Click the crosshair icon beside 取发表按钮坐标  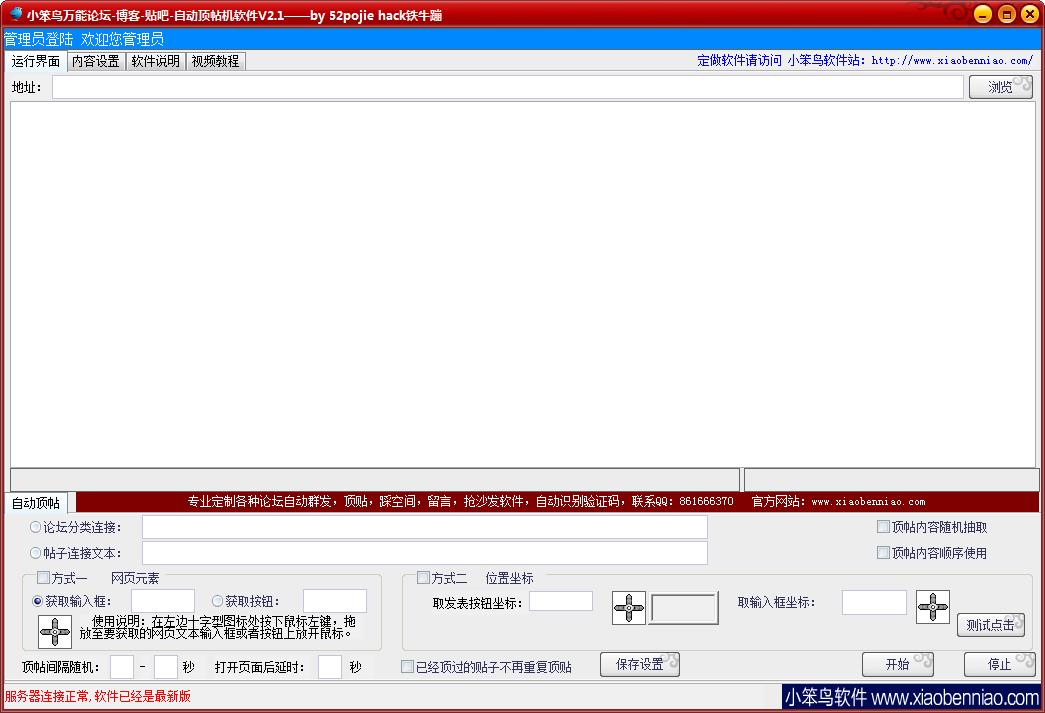click(629, 608)
